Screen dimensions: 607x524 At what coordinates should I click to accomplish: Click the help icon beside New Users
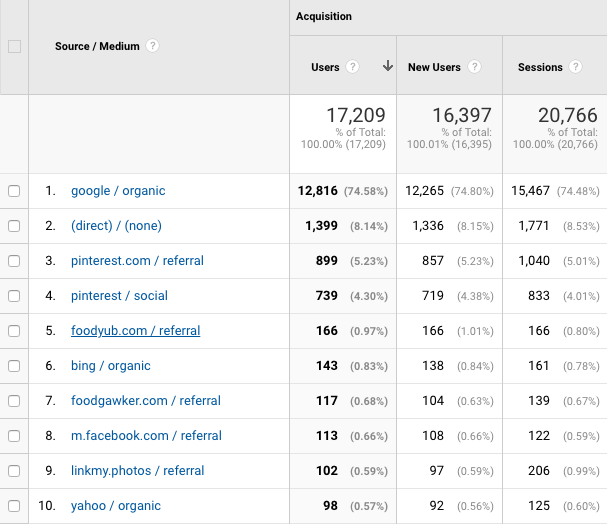(x=474, y=67)
